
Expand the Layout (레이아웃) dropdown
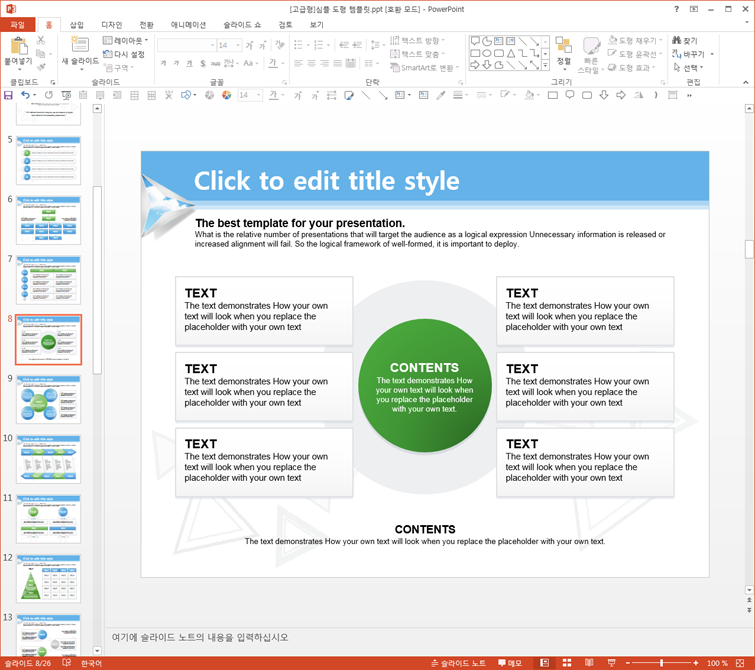126,40
